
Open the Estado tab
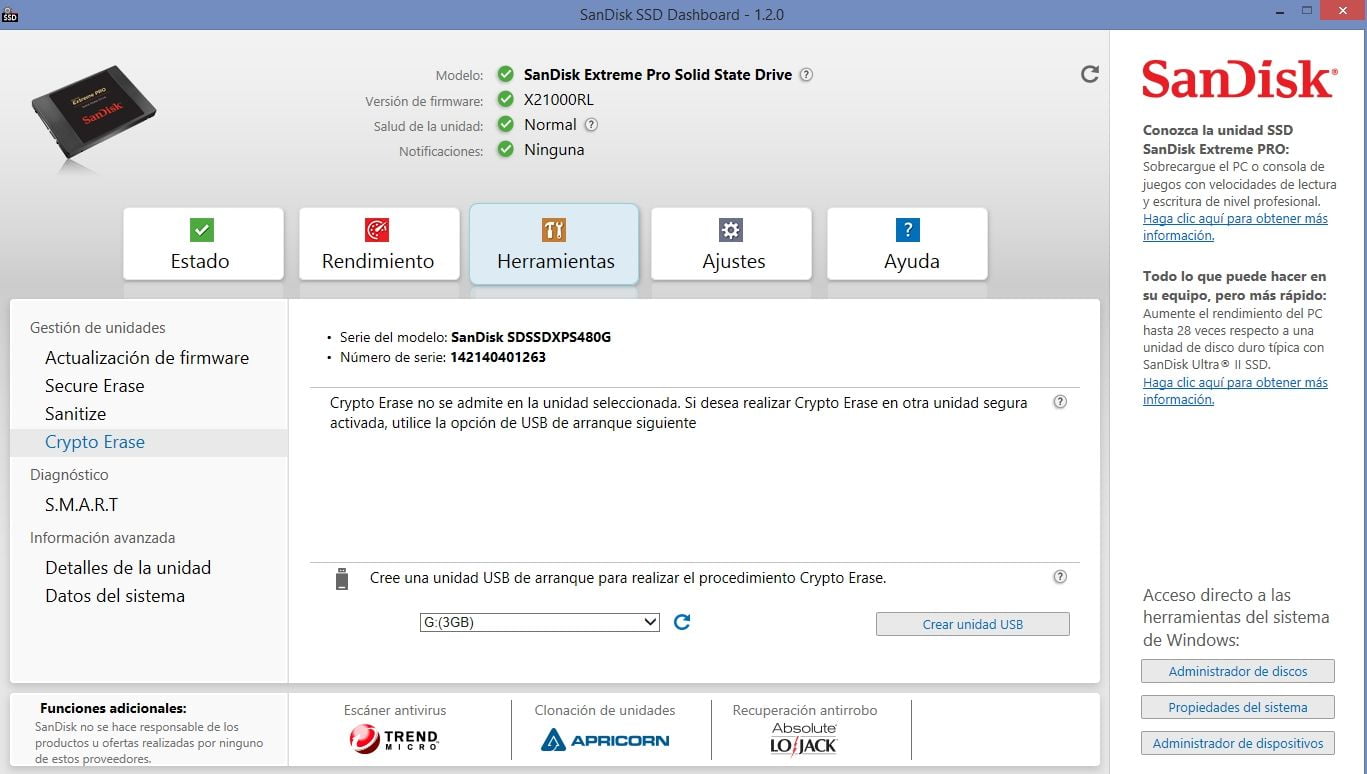pos(203,244)
